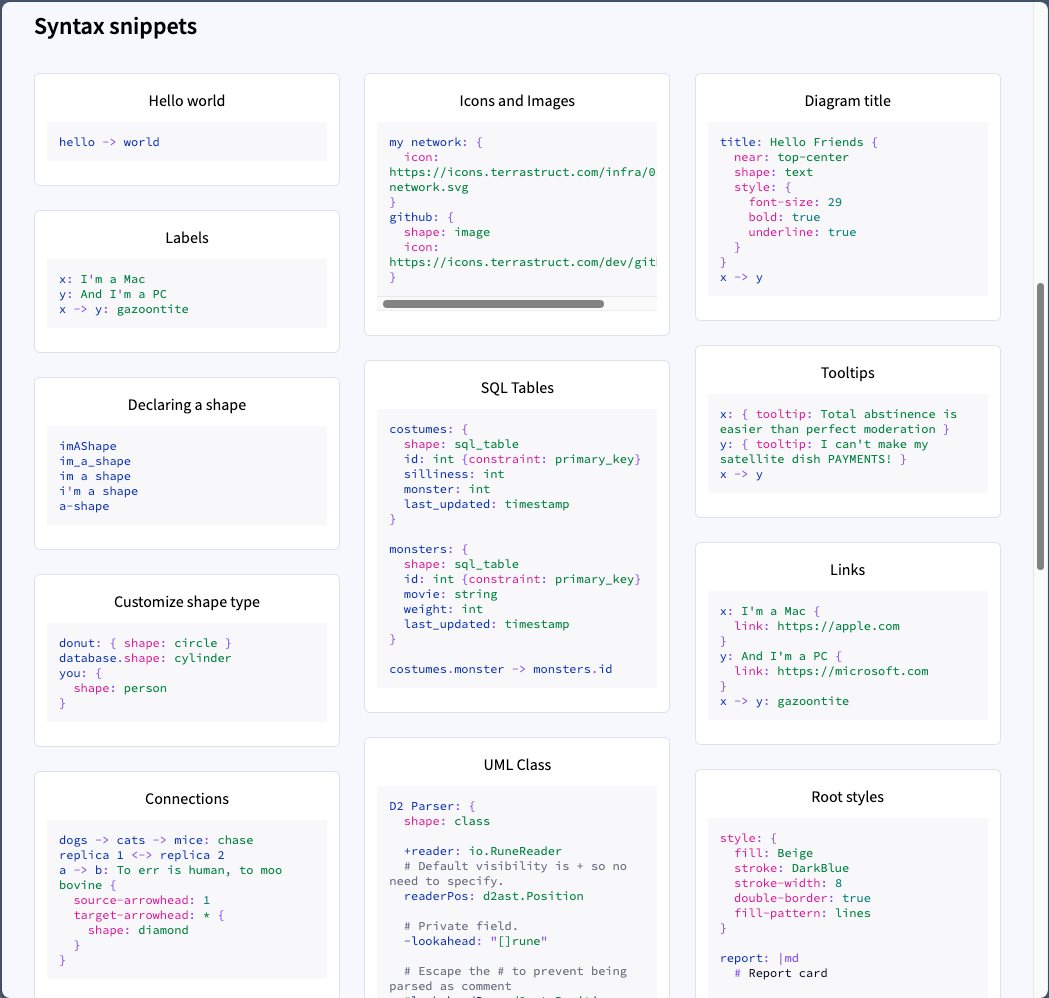1049x998 pixels.
Task: Click the Tooltips snippet card
Action: tap(847, 431)
